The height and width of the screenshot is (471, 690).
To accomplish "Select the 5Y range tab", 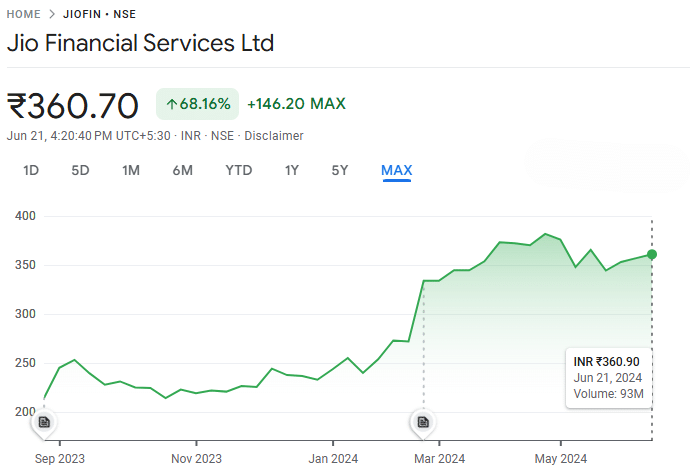I will point(340,170).
